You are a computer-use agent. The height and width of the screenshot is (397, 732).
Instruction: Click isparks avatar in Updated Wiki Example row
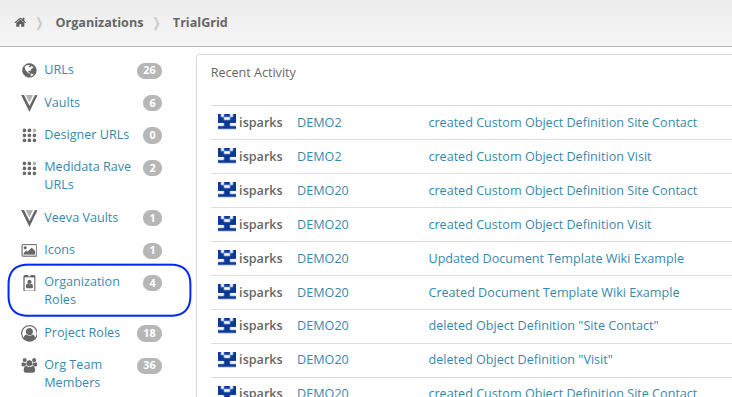pos(227,258)
